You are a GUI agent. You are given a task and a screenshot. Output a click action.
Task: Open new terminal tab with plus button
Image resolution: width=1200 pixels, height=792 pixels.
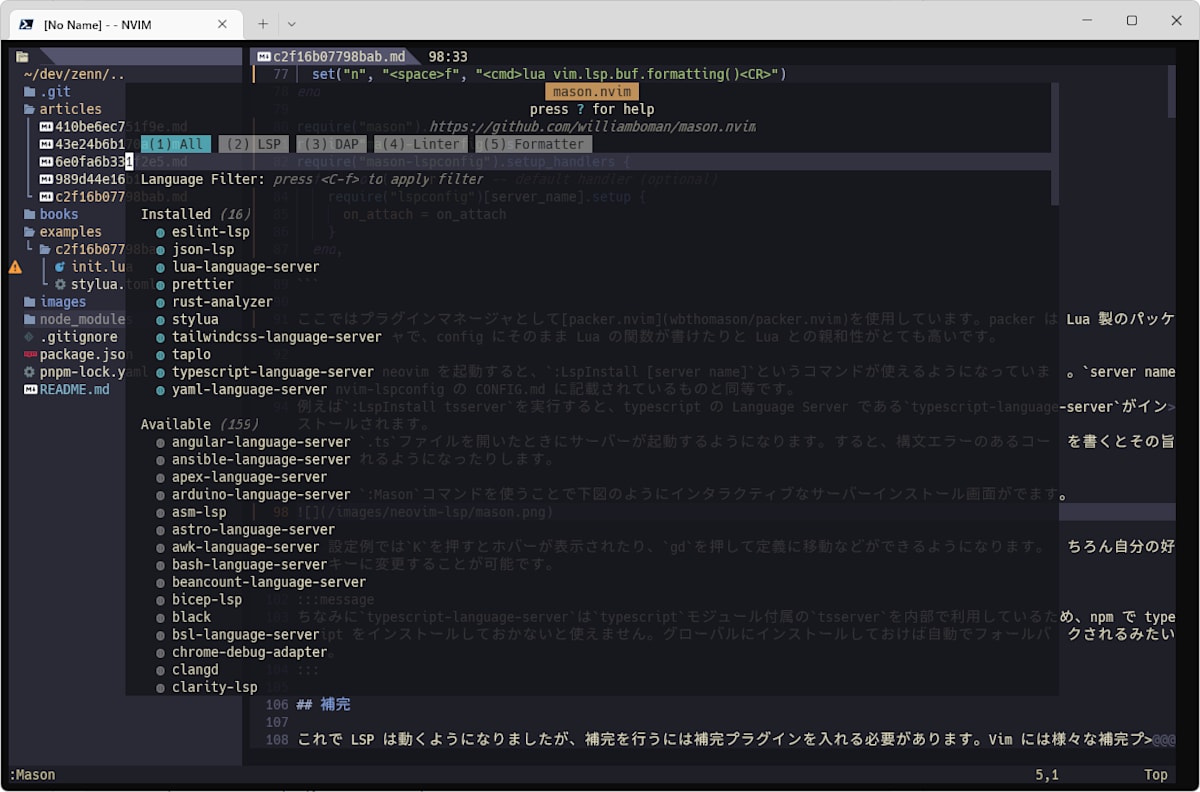pyautogui.click(x=263, y=24)
